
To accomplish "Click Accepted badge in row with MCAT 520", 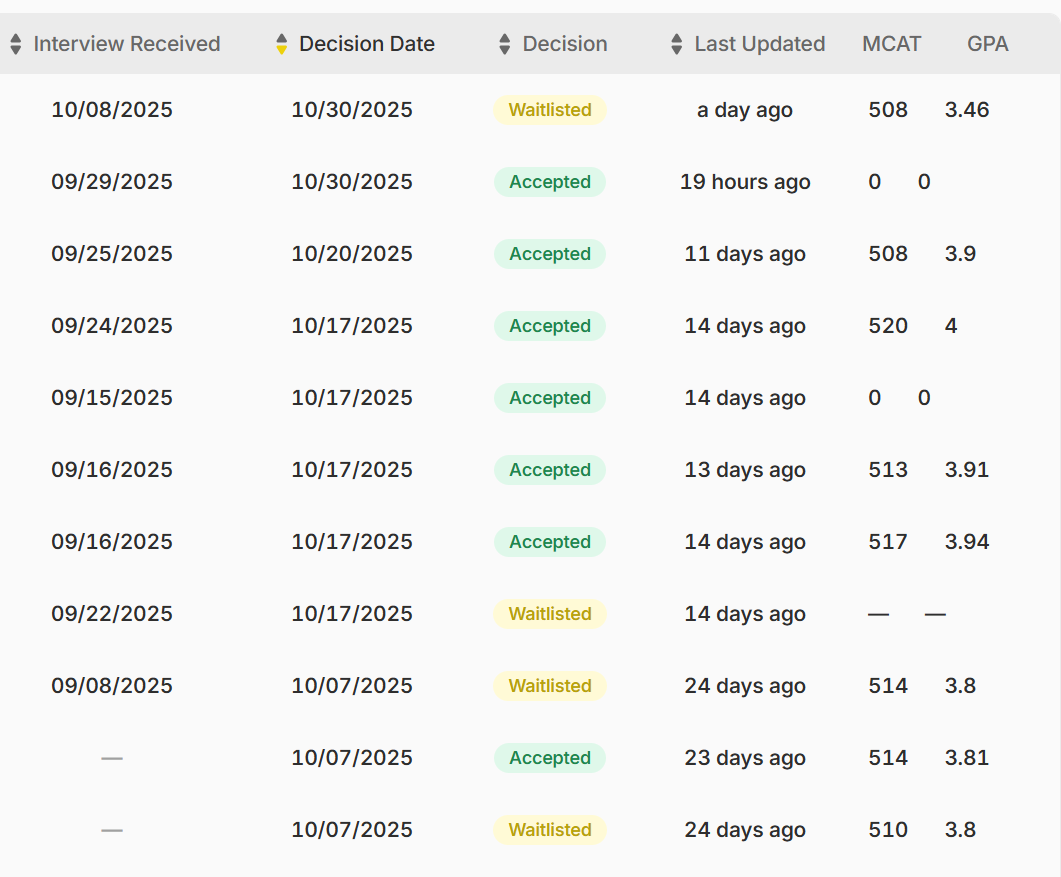I will click(x=550, y=326).
